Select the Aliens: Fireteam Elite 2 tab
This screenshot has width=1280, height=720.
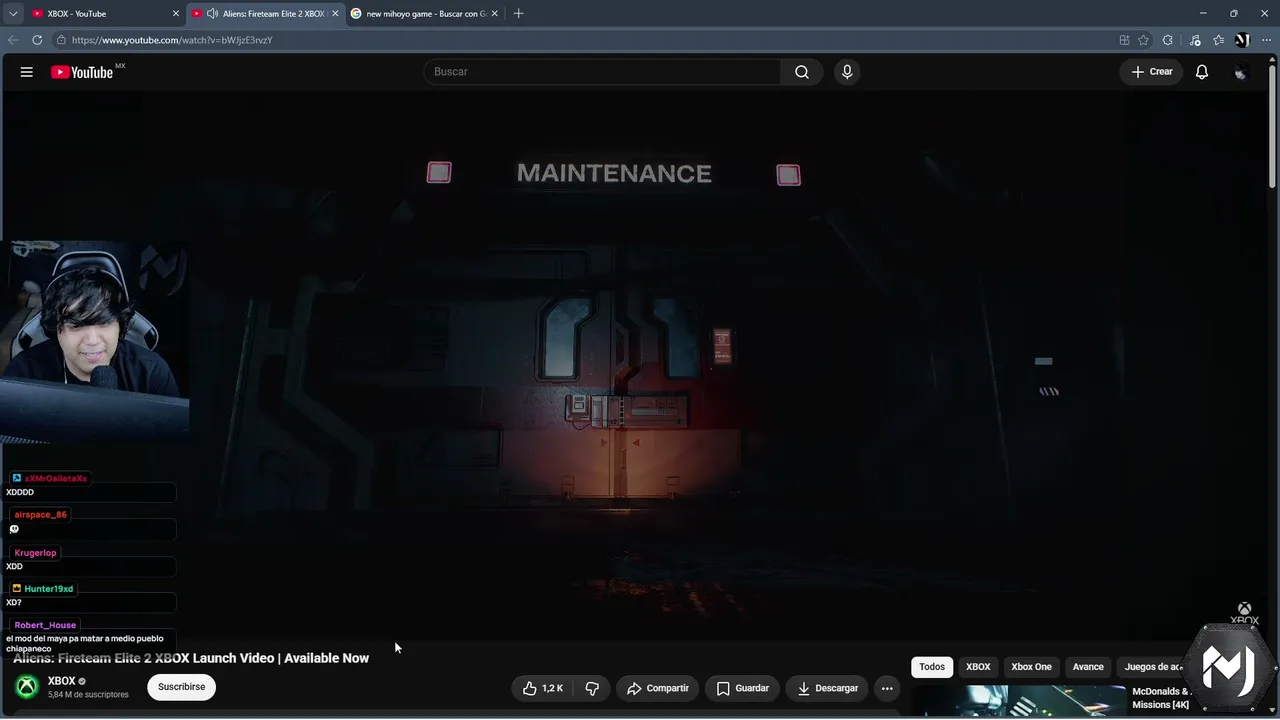[x=265, y=14]
